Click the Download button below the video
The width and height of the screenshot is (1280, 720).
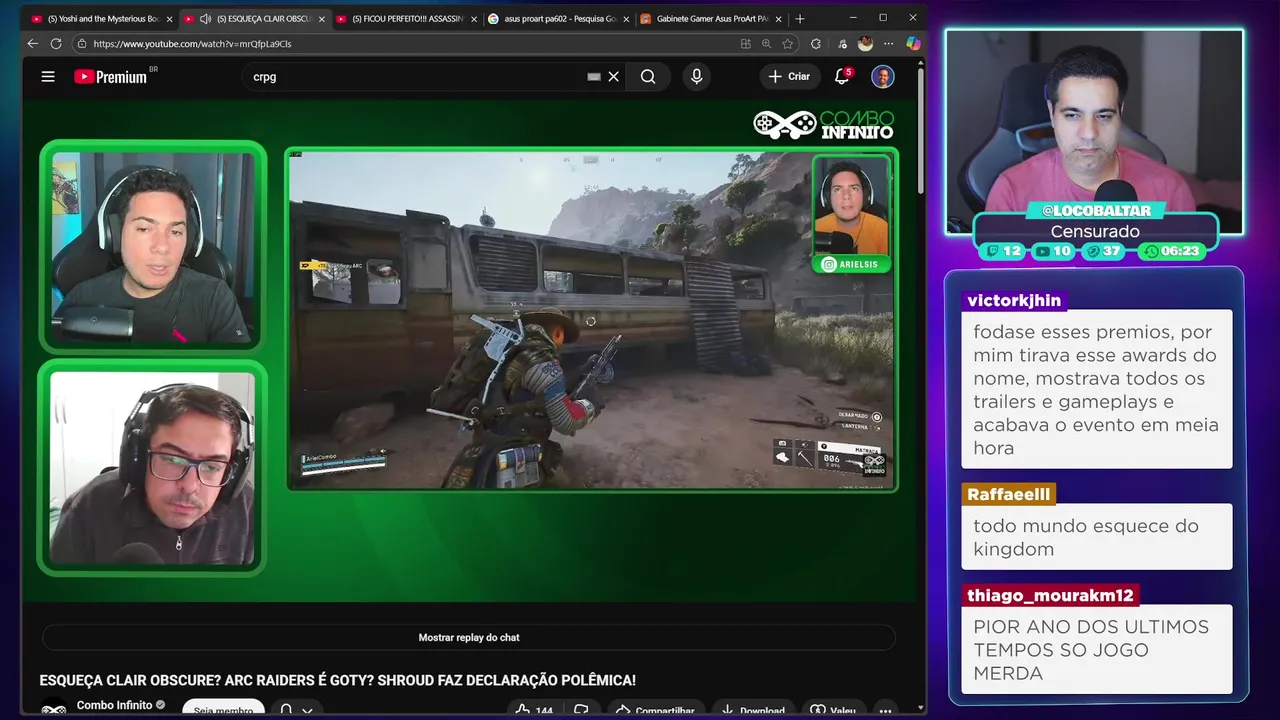(x=752, y=710)
